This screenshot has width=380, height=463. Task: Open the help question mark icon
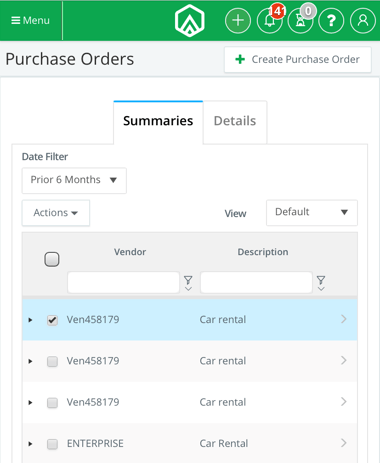pos(331,21)
